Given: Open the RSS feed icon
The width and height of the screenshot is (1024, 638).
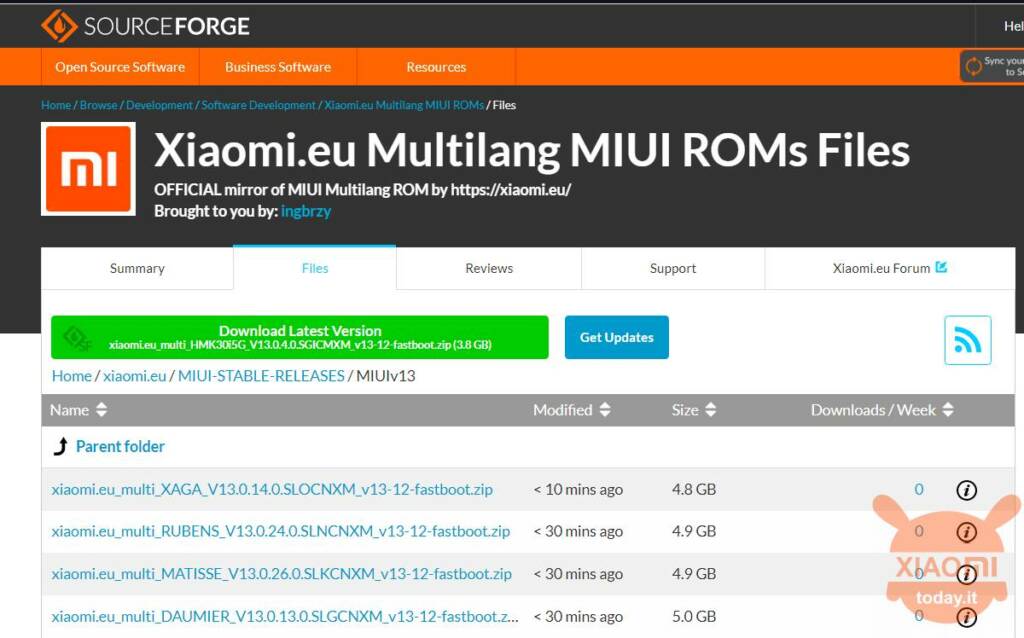Looking at the screenshot, I should (x=967, y=340).
